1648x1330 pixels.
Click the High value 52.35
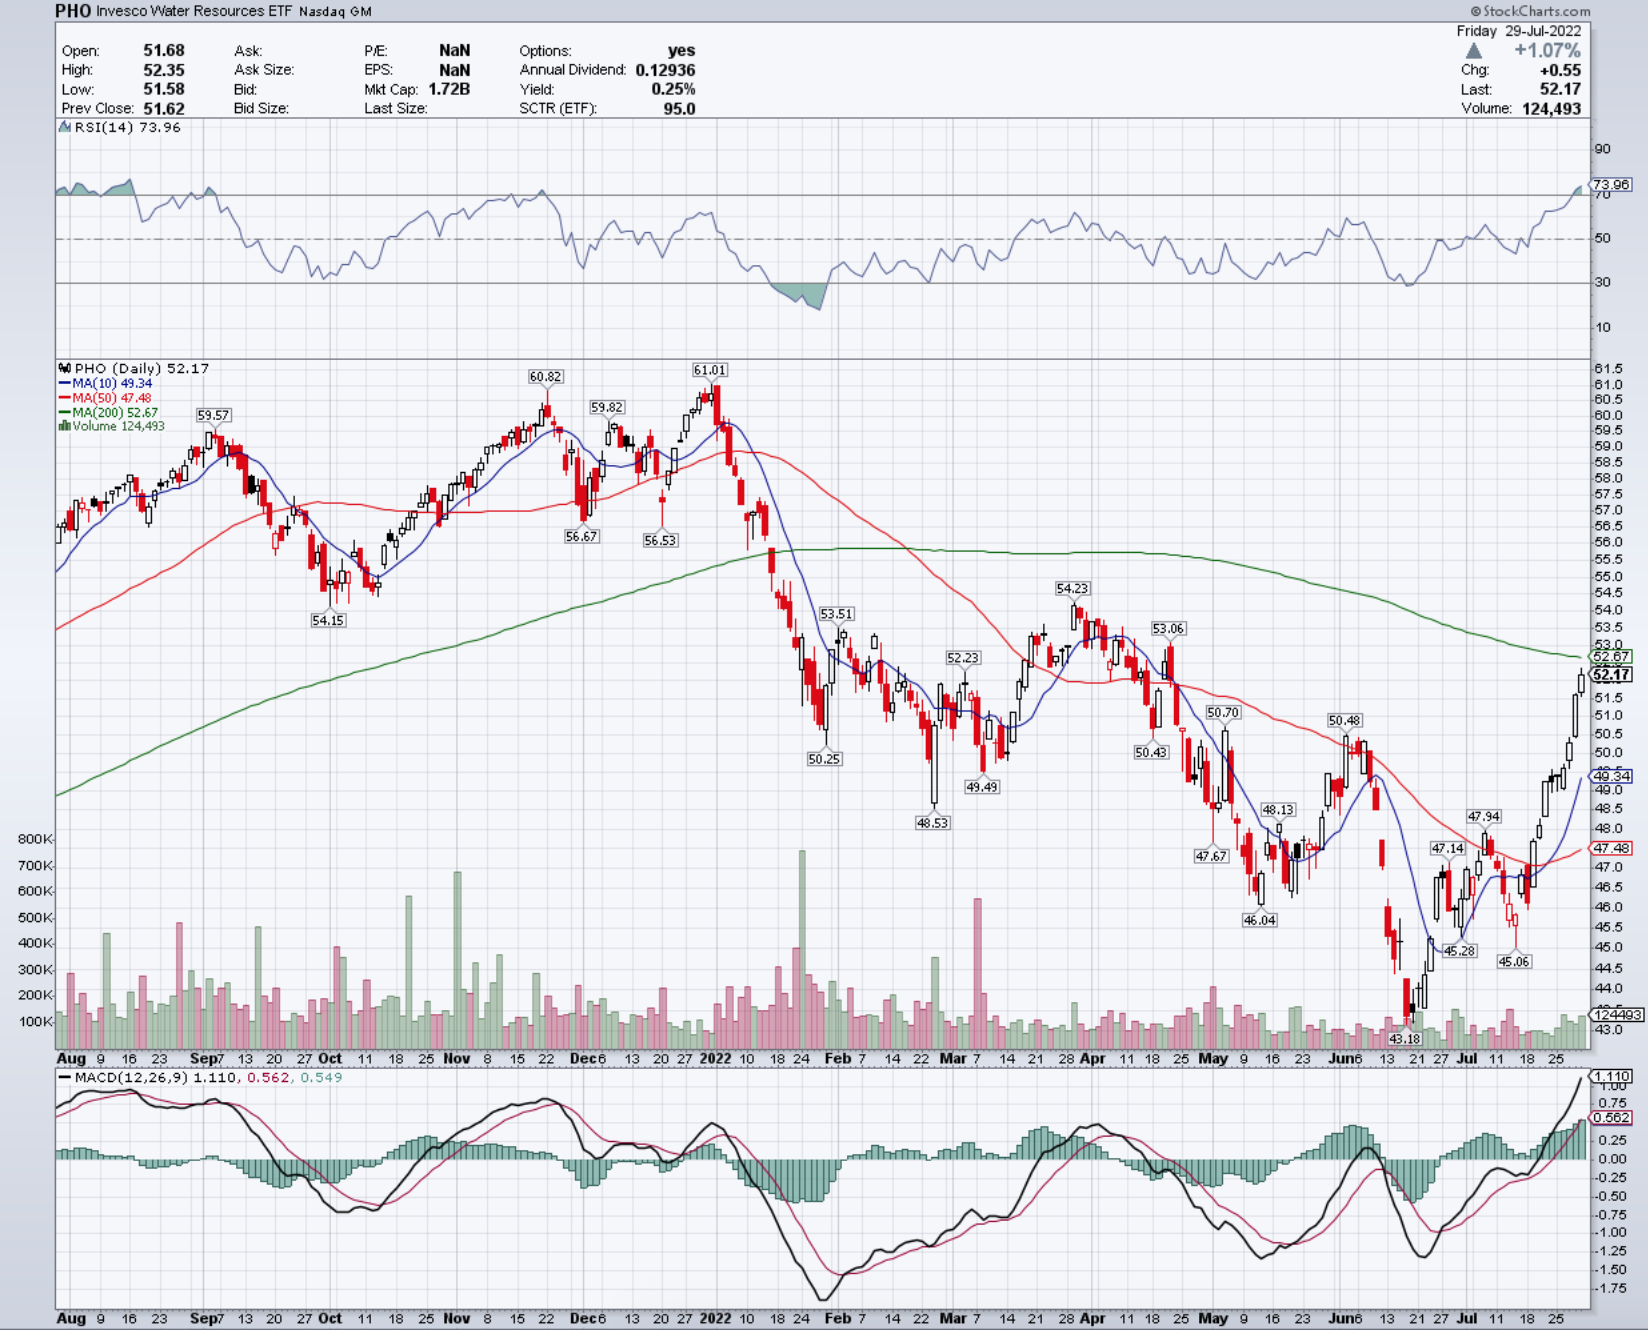[x=164, y=70]
